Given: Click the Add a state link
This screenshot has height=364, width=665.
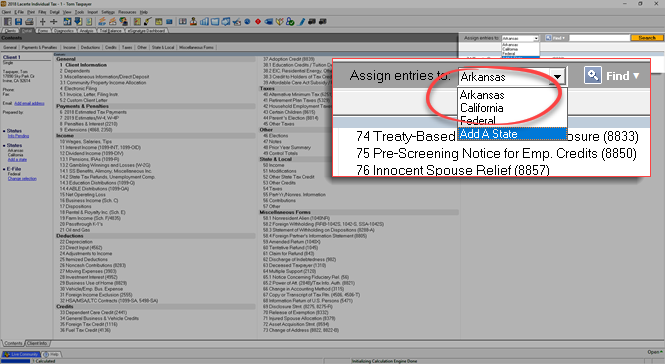Looking at the screenshot, I should 17,160.
